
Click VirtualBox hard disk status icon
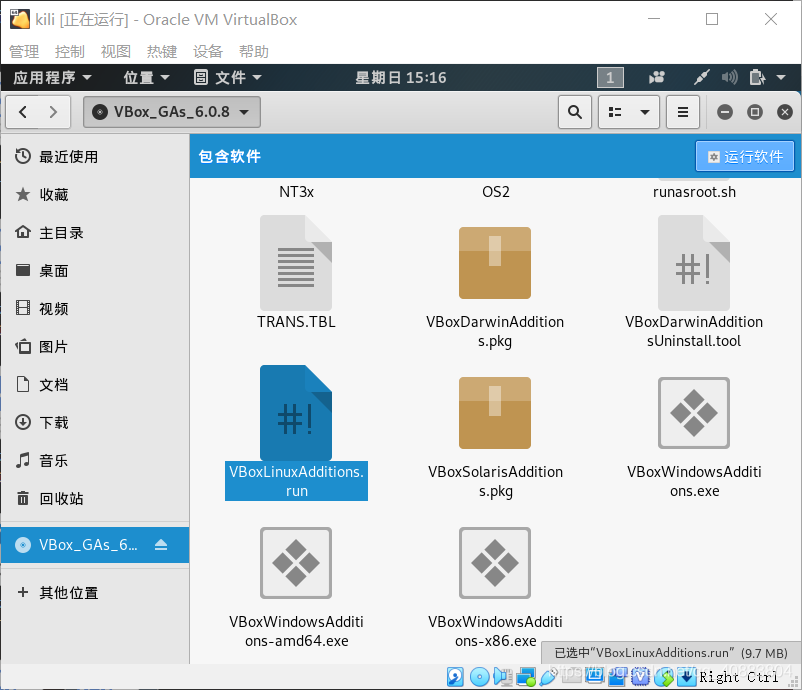(x=455, y=677)
